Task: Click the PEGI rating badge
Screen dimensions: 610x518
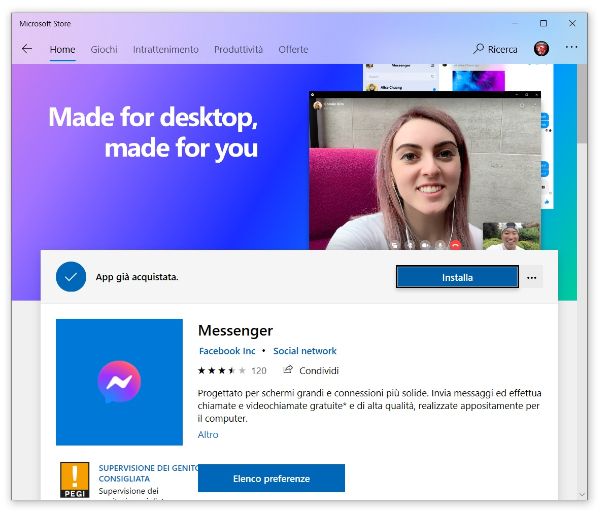Action: [x=75, y=480]
